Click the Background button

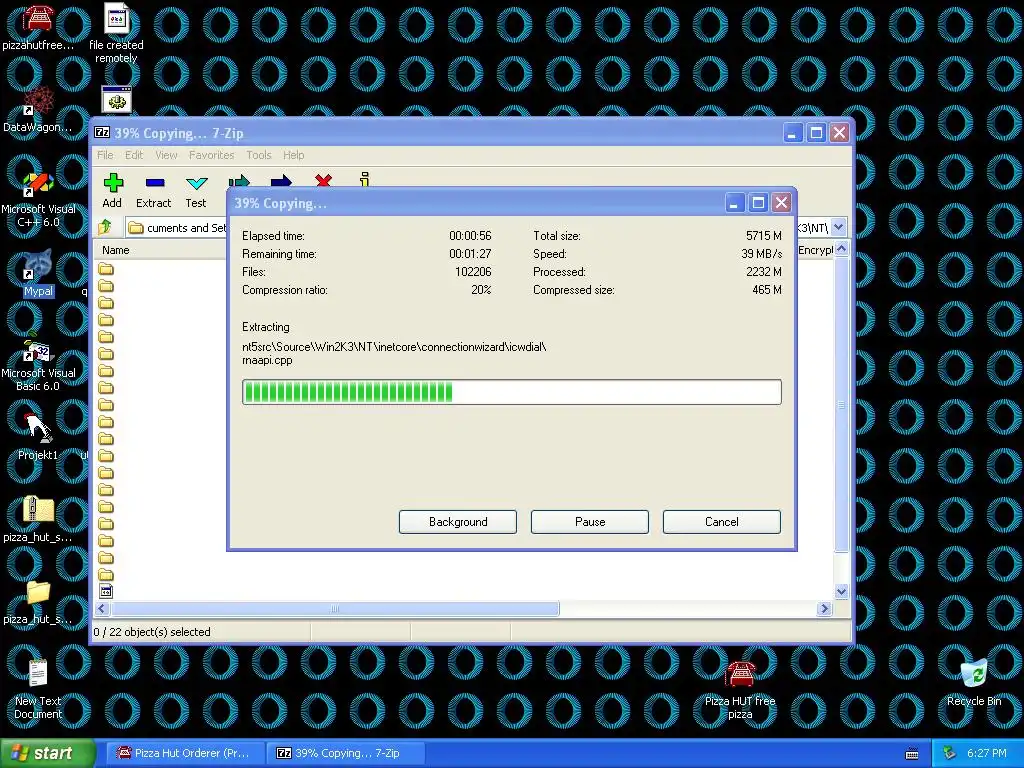[458, 522]
